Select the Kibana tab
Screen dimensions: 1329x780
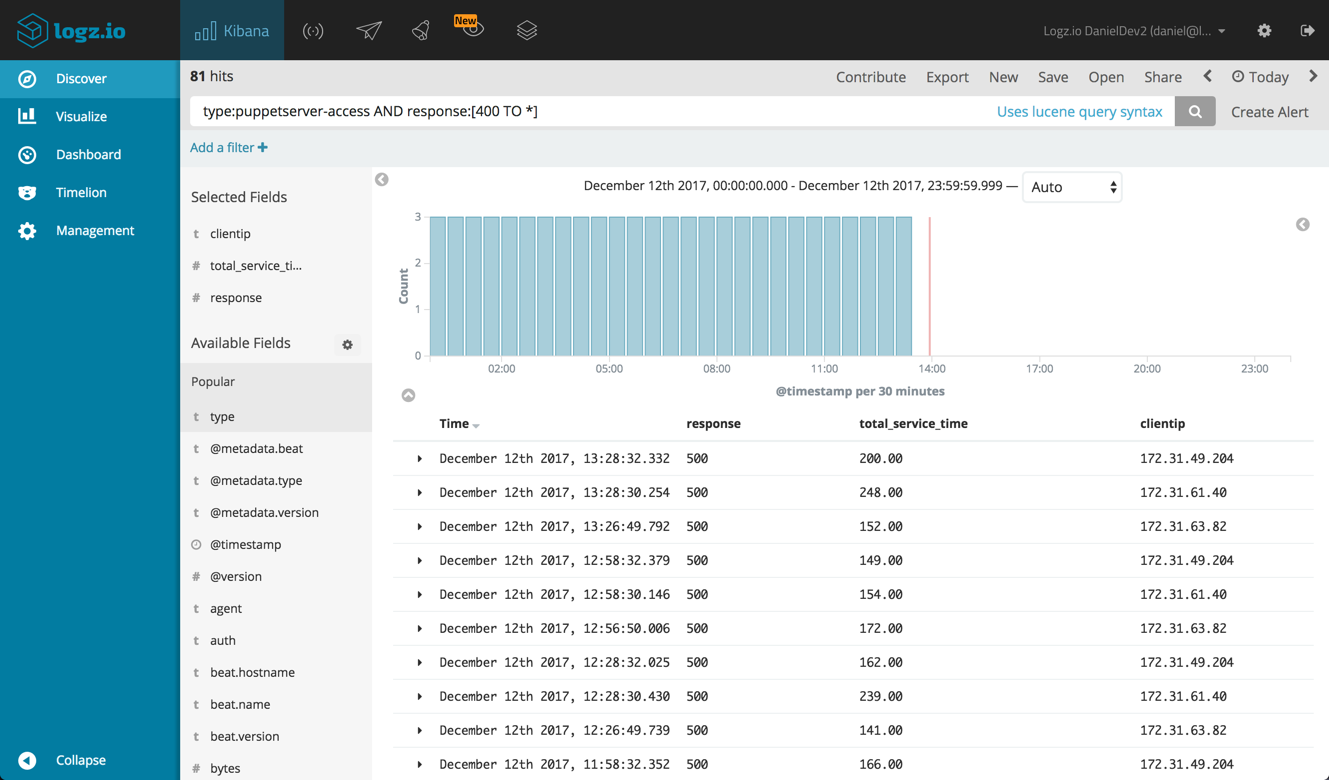pyautogui.click(x=232, y=31)
